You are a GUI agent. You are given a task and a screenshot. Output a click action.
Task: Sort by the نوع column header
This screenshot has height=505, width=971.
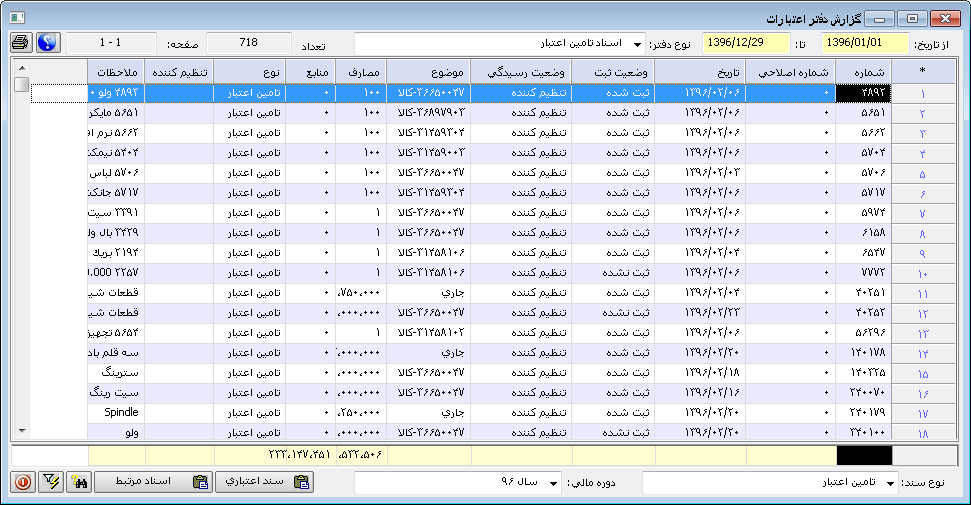[x=249, y=72]
